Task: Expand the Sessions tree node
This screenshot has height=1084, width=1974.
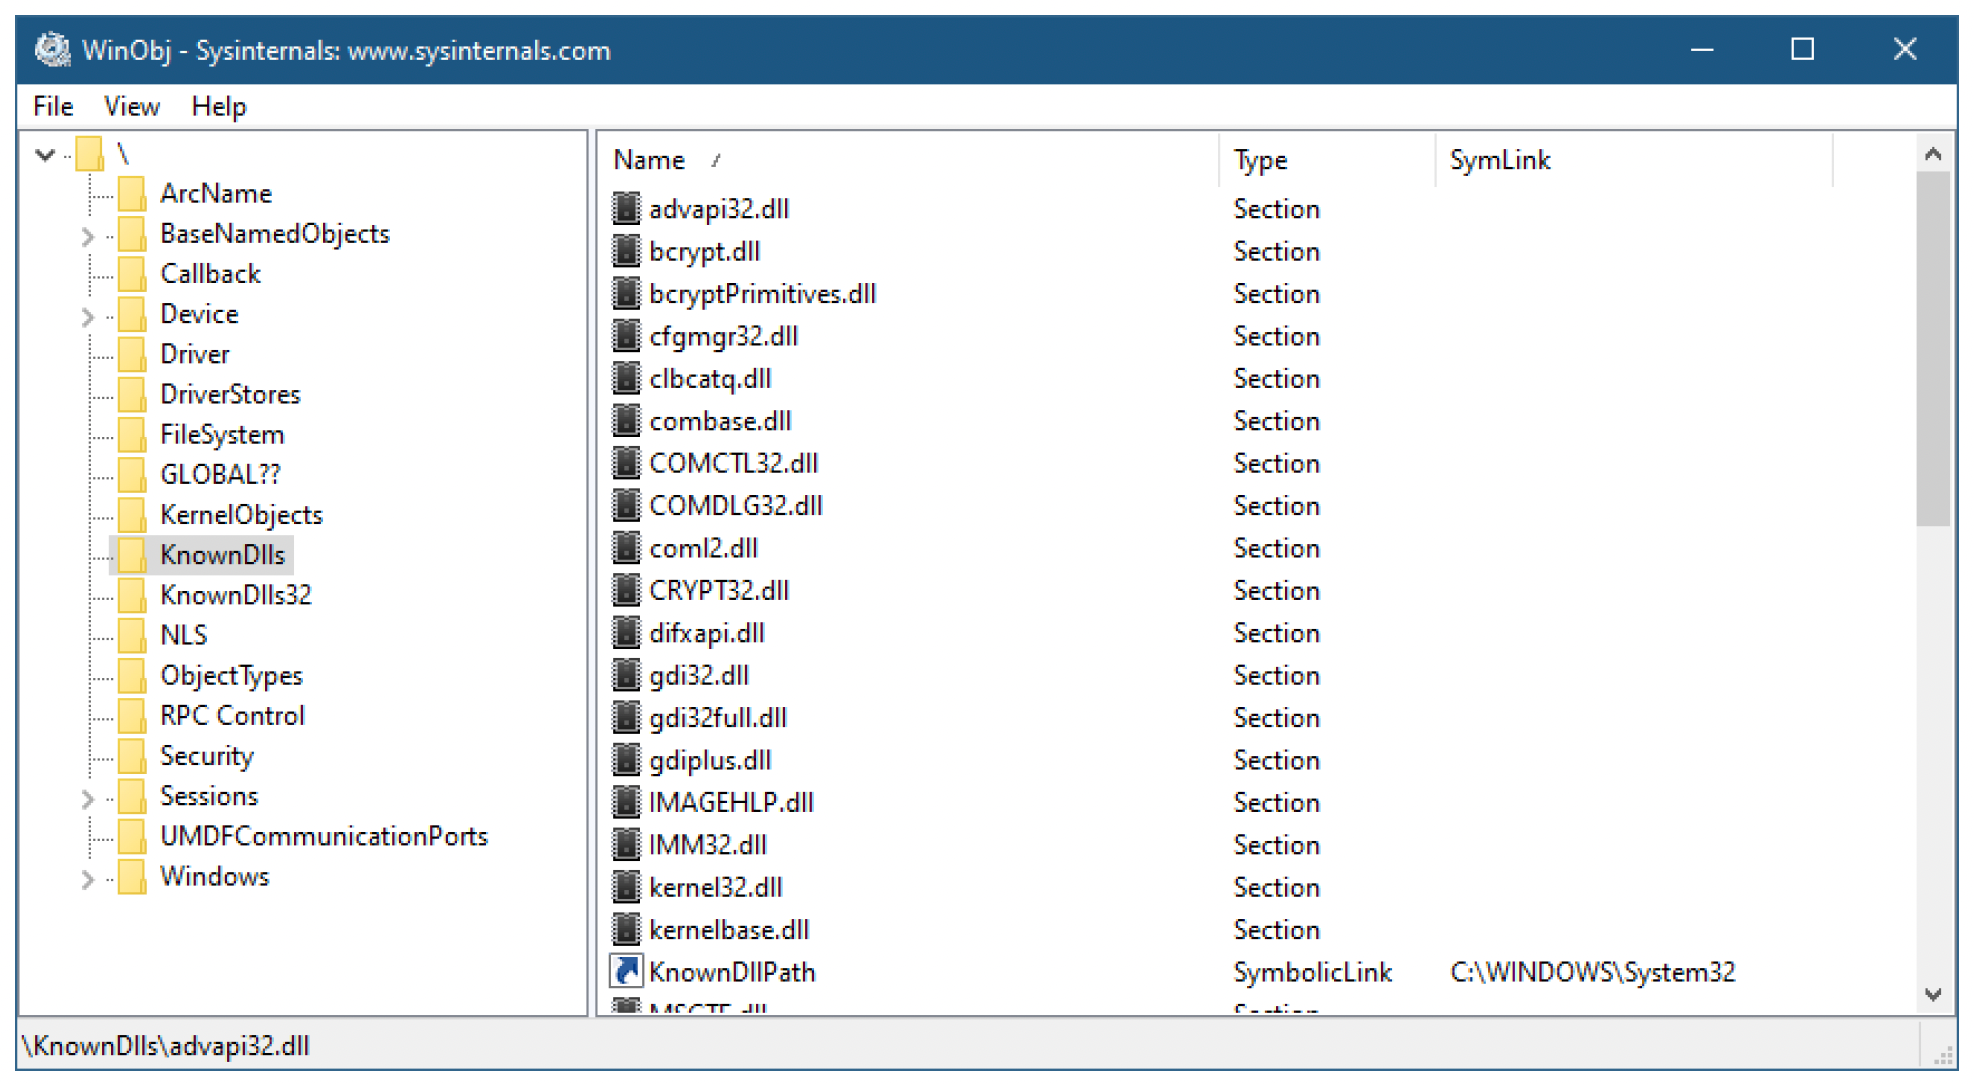Action: [87, 798]
